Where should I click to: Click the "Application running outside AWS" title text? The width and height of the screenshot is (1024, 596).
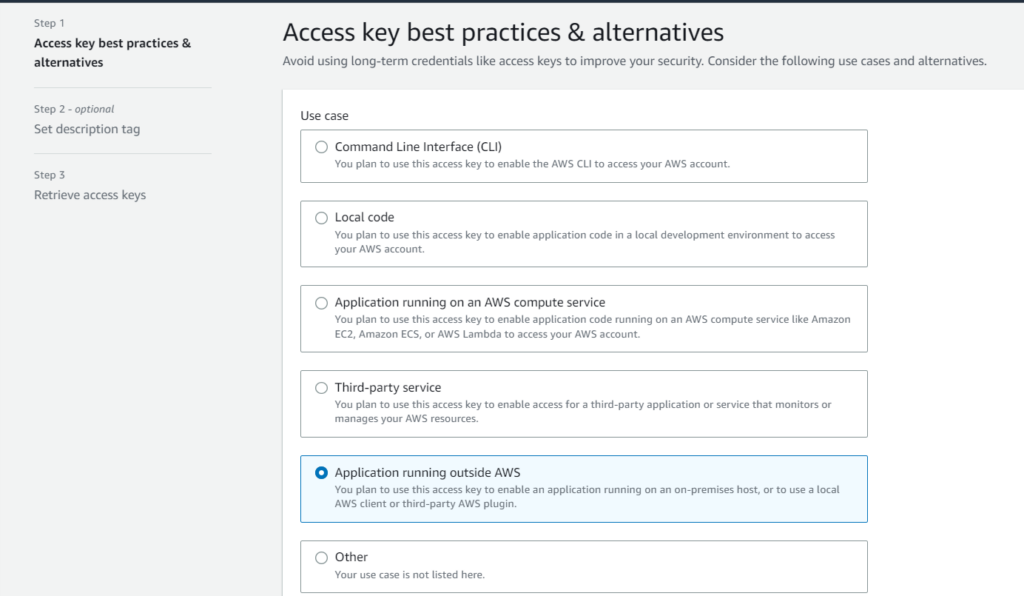427,473
